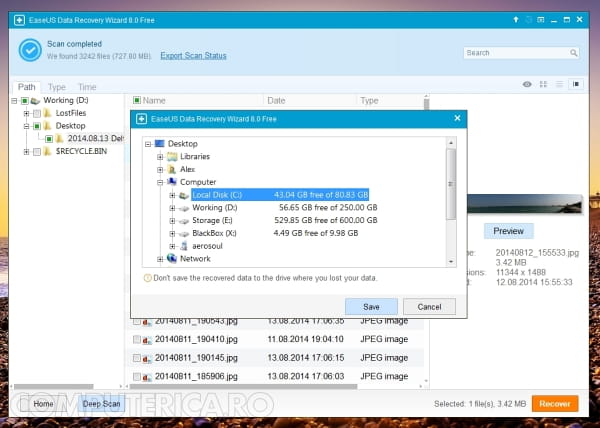The image size is (600, 428).
Task: Toggle the 2014.08.13 folder checkbox
Action: (x=49, y=139)
